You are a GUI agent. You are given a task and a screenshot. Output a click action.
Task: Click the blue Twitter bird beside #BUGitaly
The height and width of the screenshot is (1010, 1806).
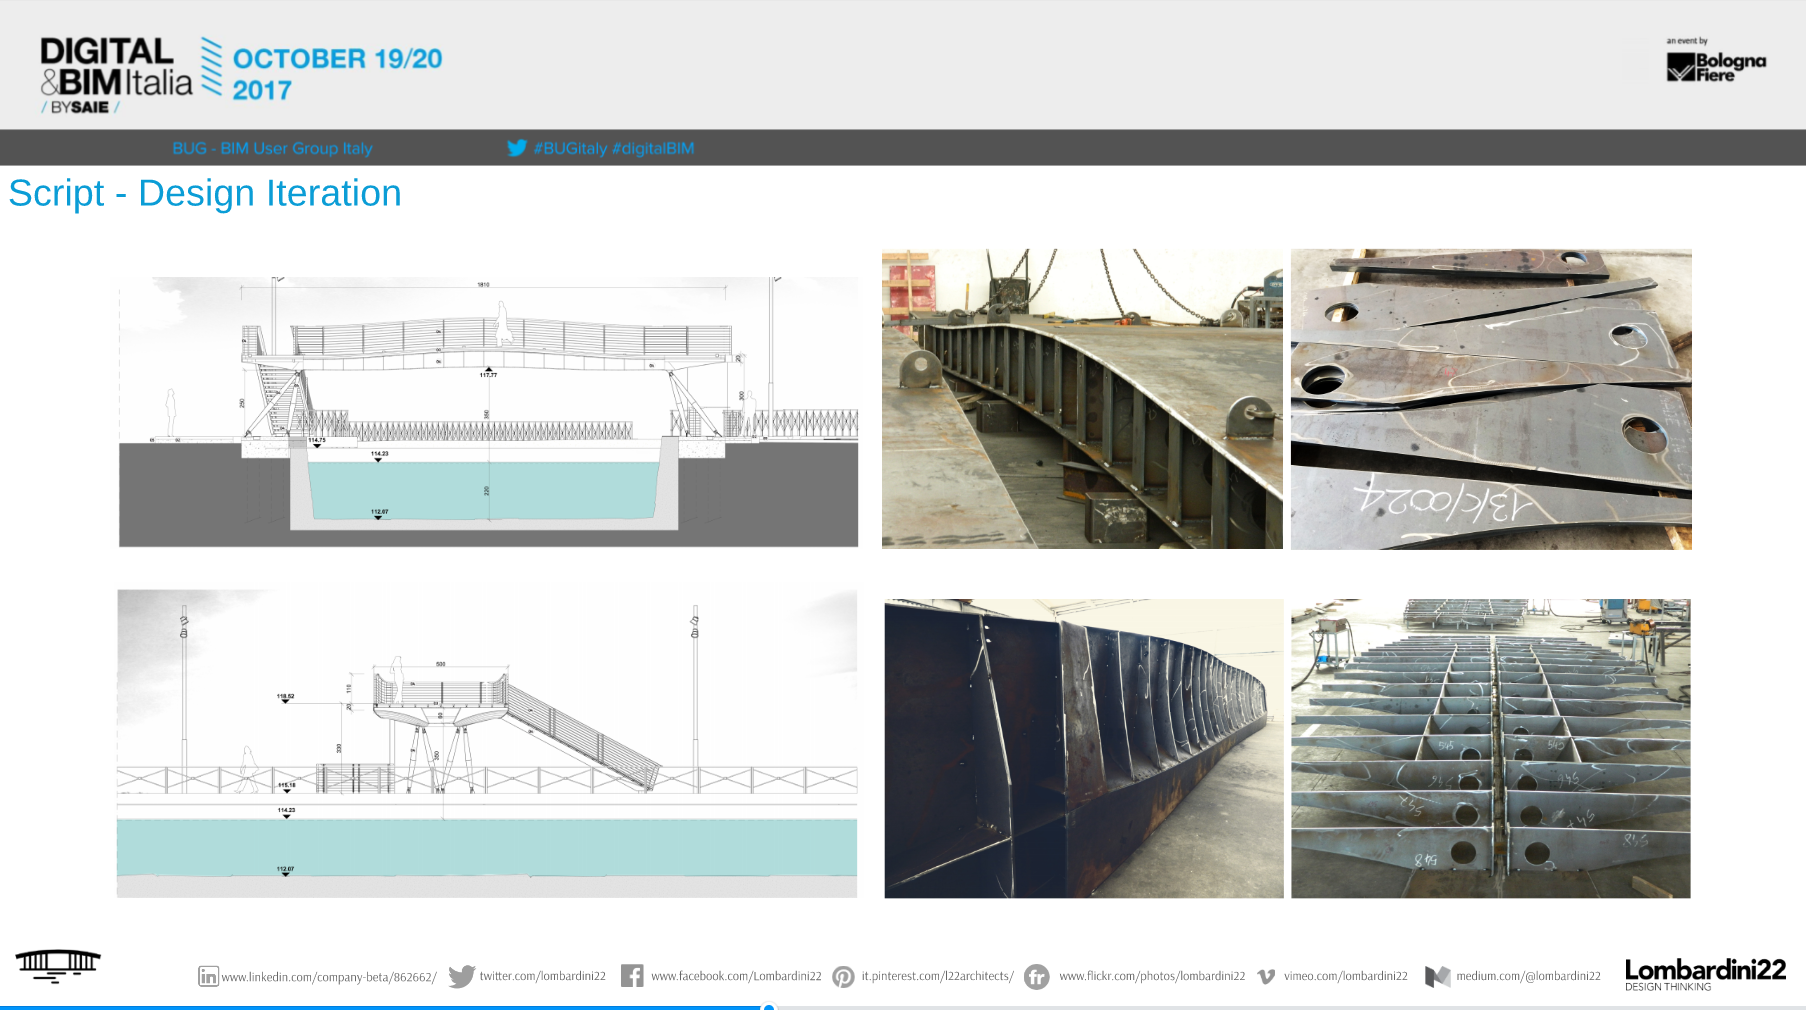[516, 148]
